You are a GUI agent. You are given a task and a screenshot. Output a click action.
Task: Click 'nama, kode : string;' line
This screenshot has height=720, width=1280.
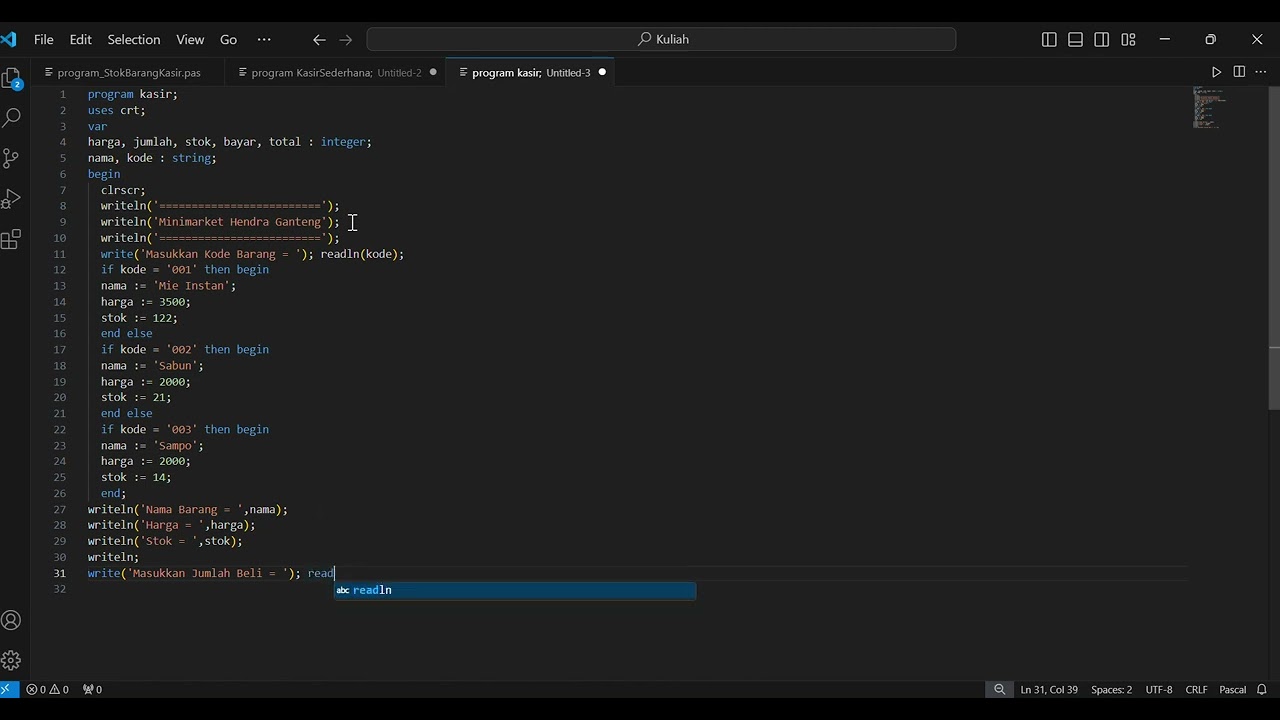click(152, 158)
